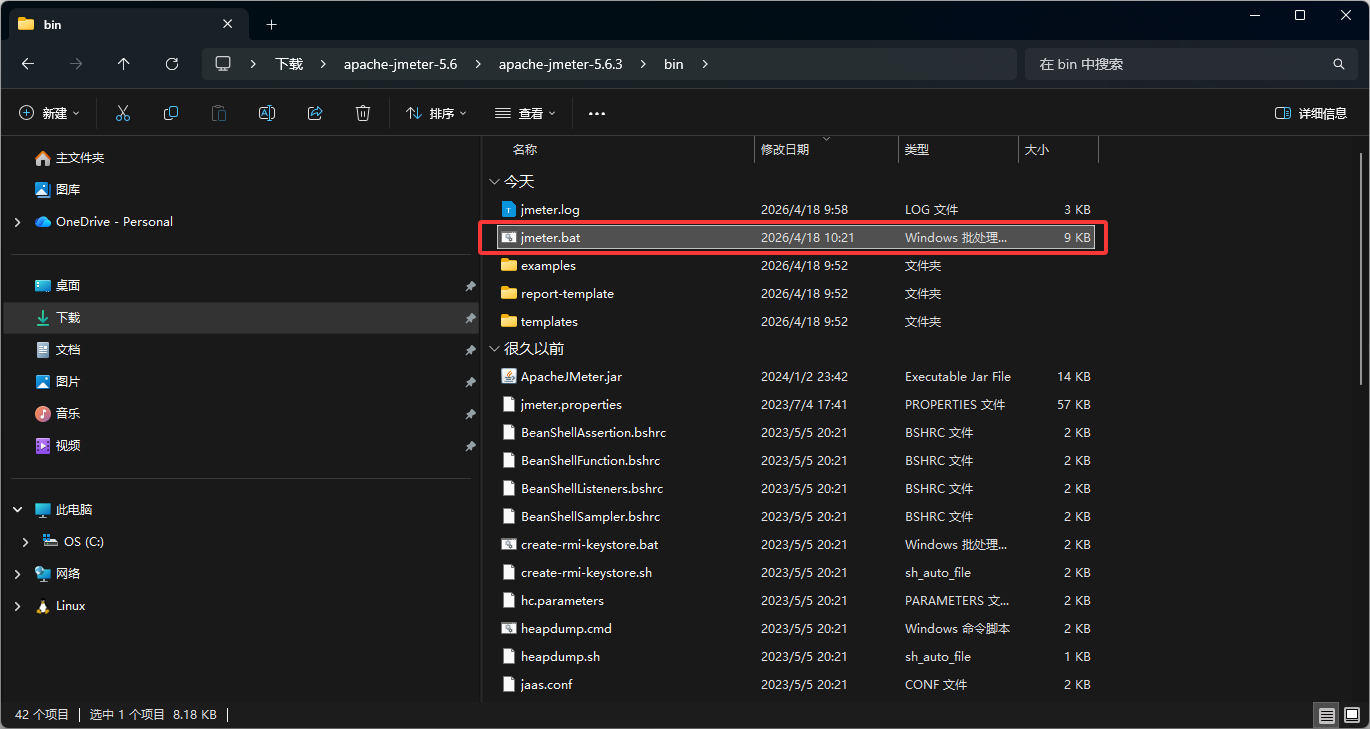Click the Delete trash icon
Image resolution: width=1370 pixels, height=729 pixels.
[x=363, y=114]
